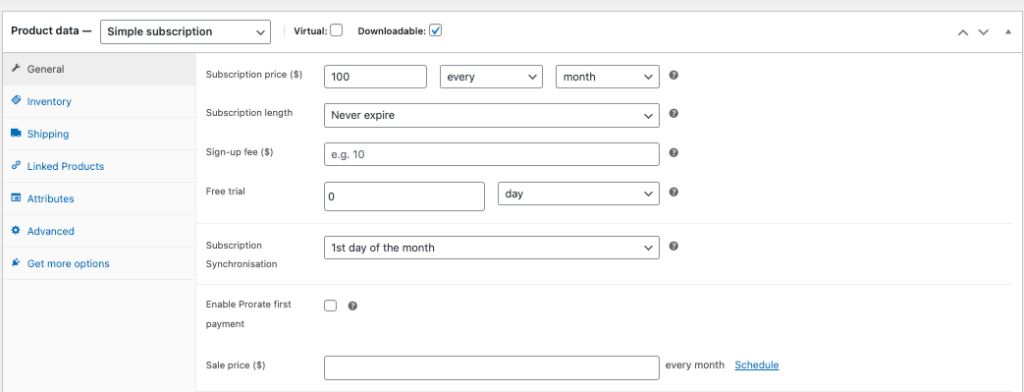Move Product data panel up with arrow

963,32
